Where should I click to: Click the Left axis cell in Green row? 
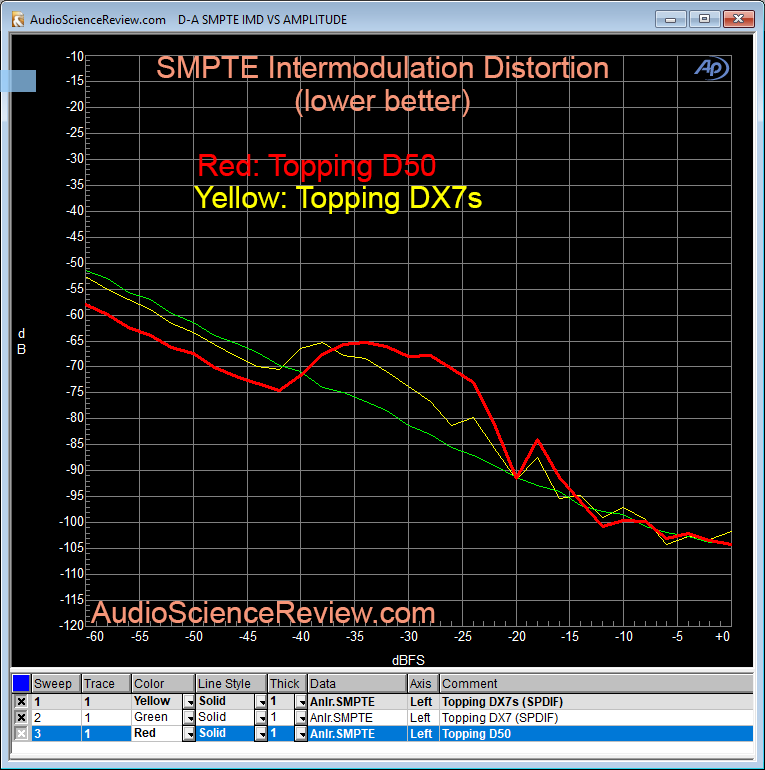coord(423,718)
